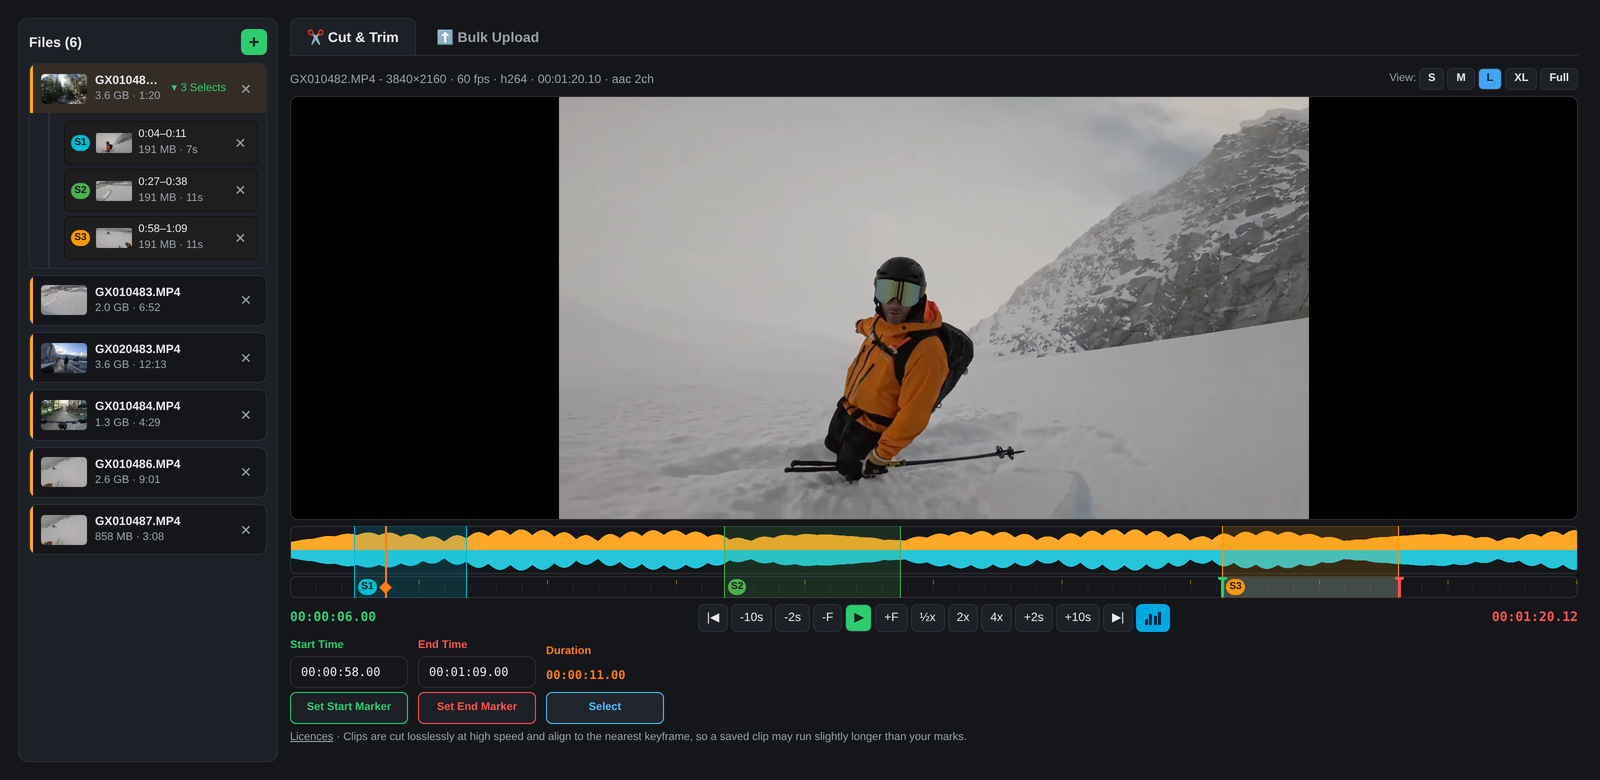Open the Bulk Upload tab

(488, 37)
